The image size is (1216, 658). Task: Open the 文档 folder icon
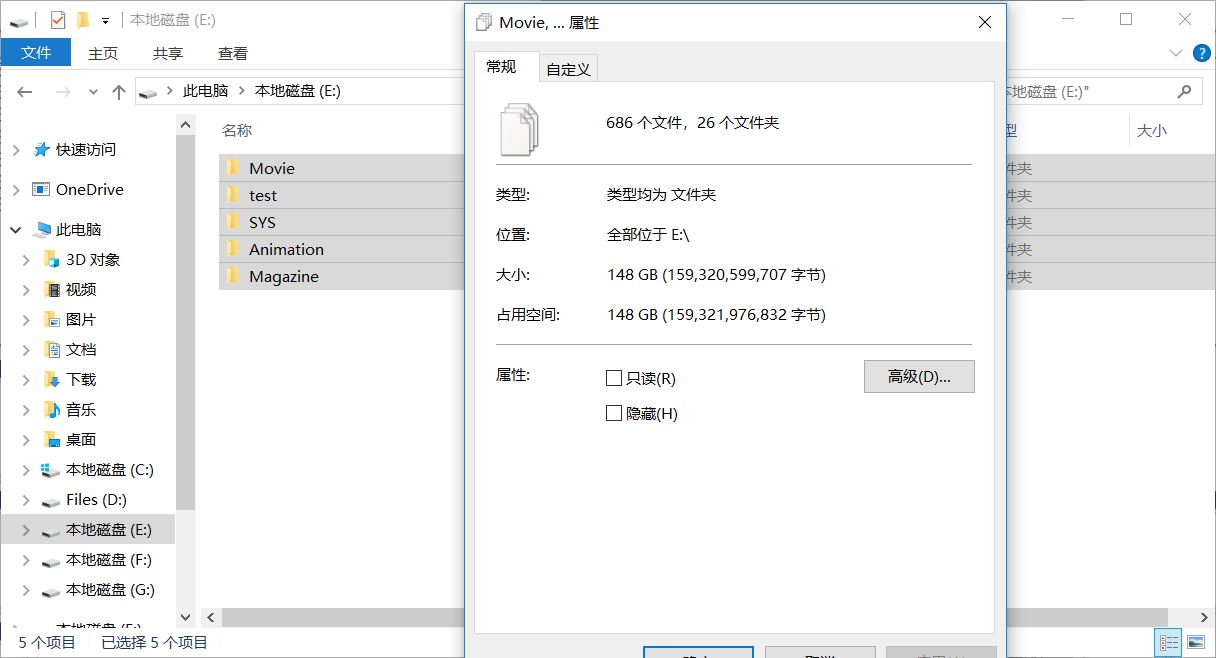(x=51, y=349)
